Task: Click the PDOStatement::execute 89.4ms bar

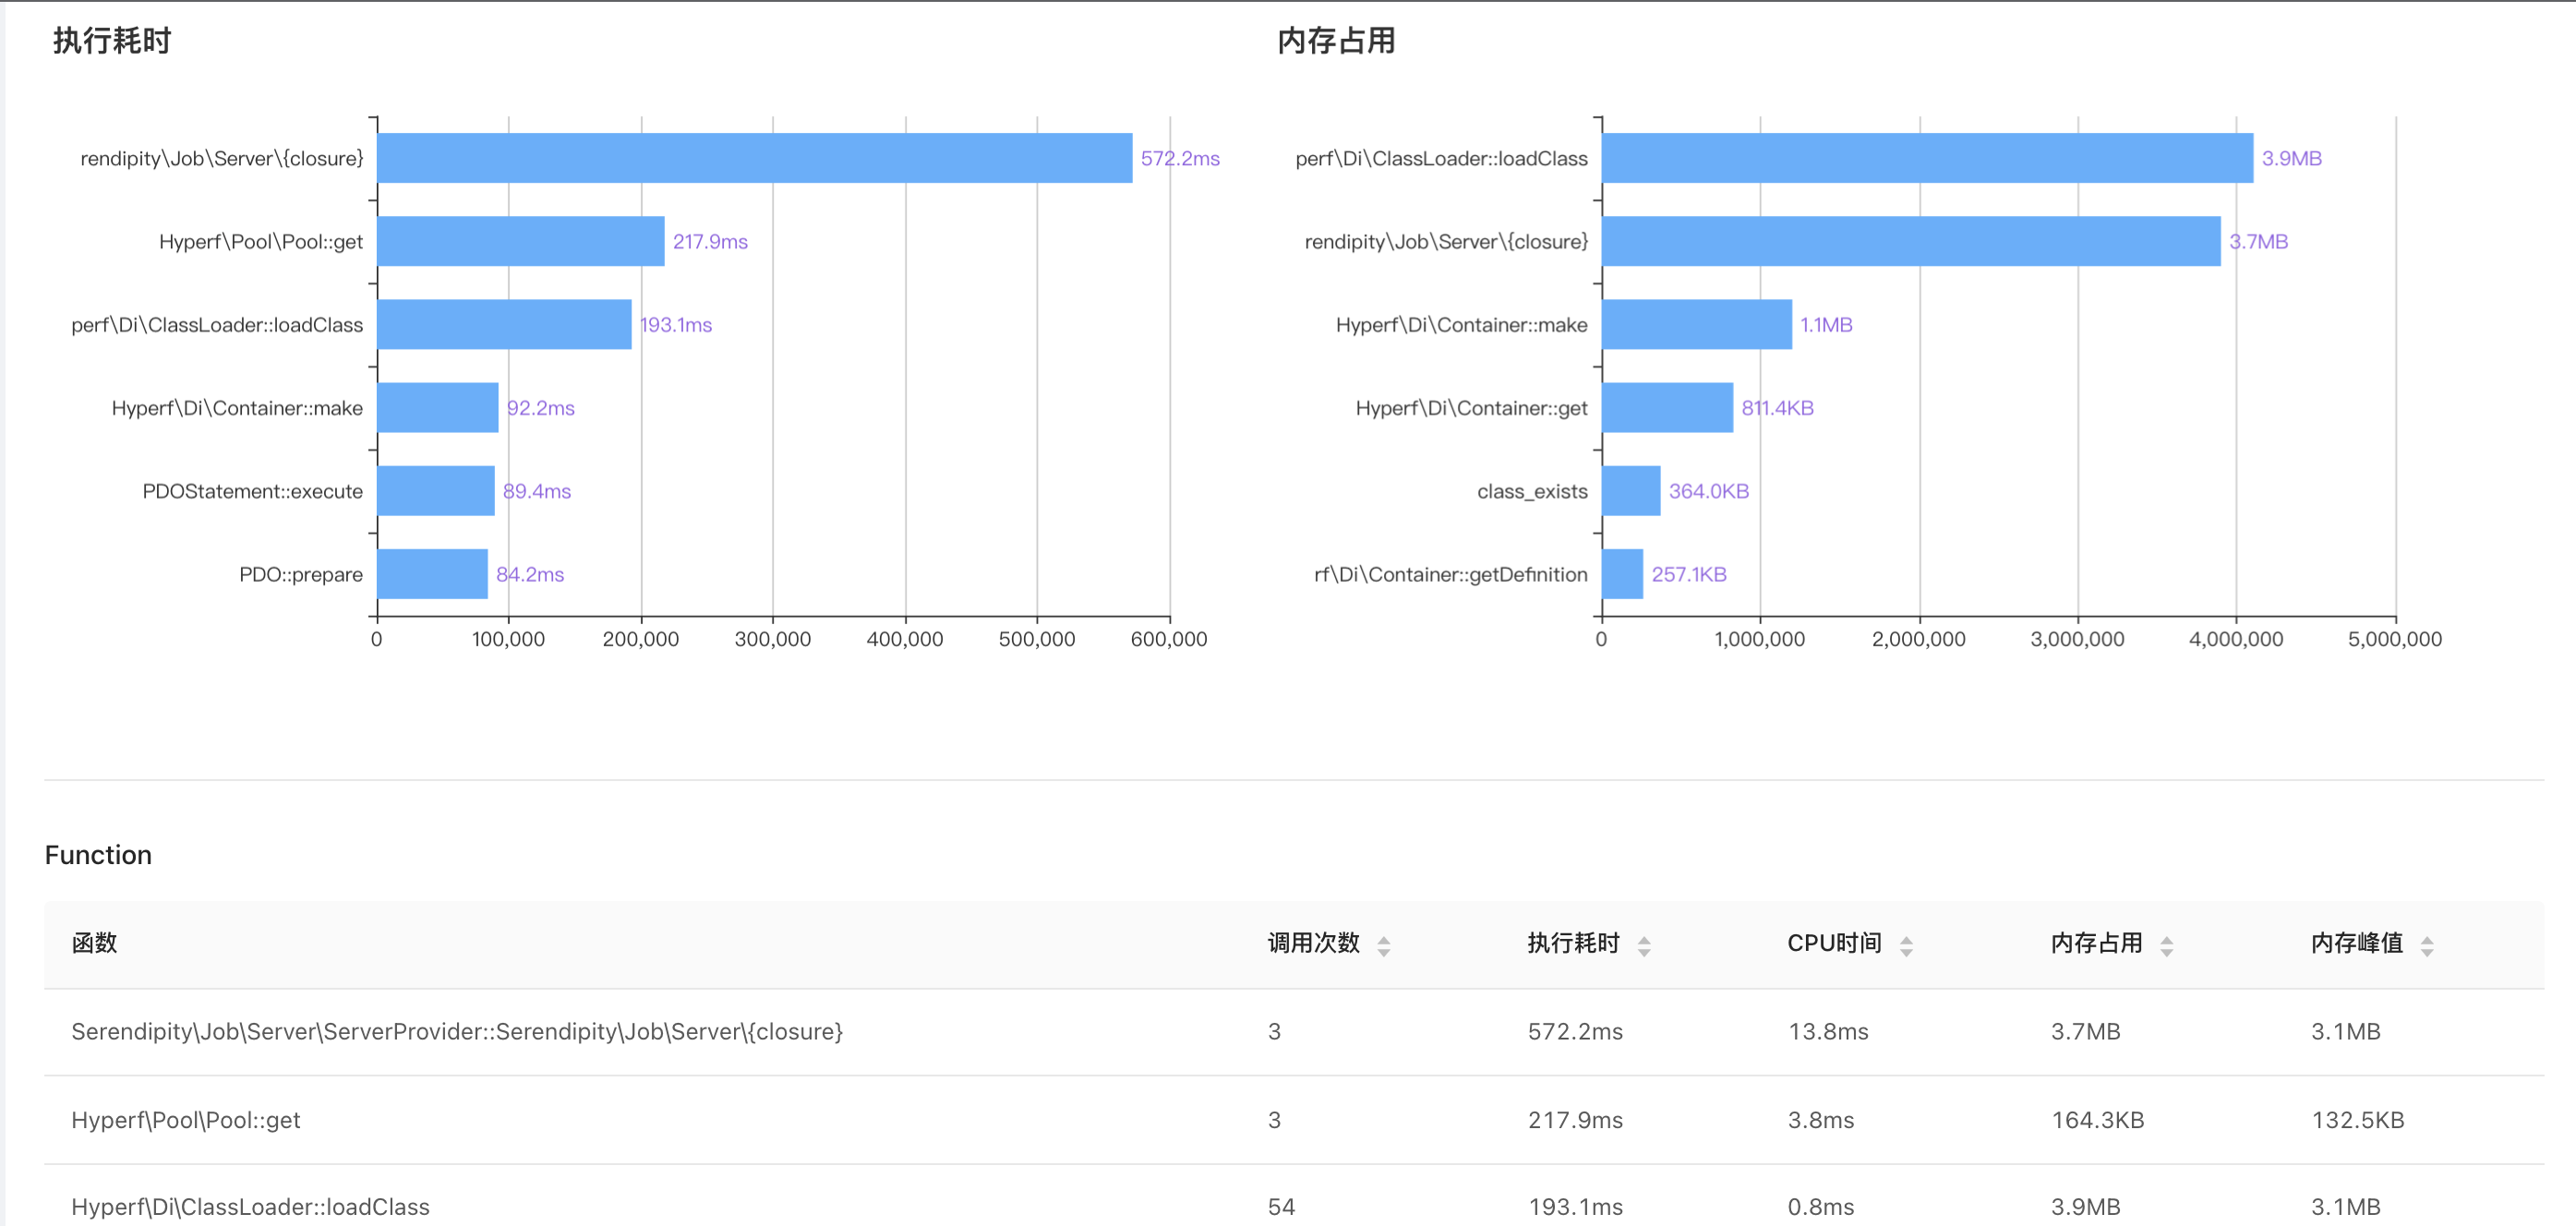Action: click(x=435, y=490)
